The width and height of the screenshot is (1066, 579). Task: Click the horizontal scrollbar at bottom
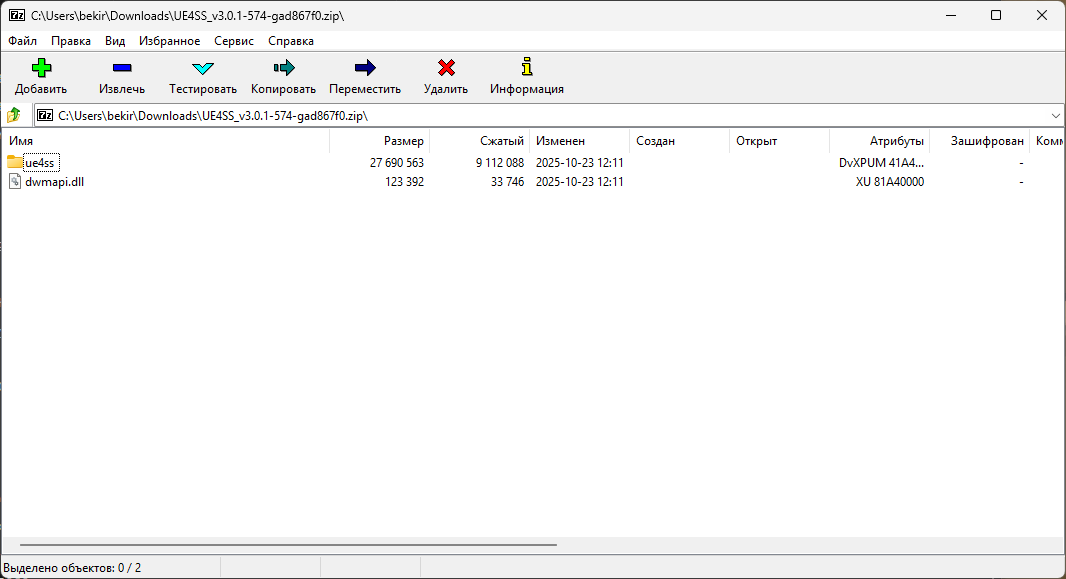click(288, 545)
